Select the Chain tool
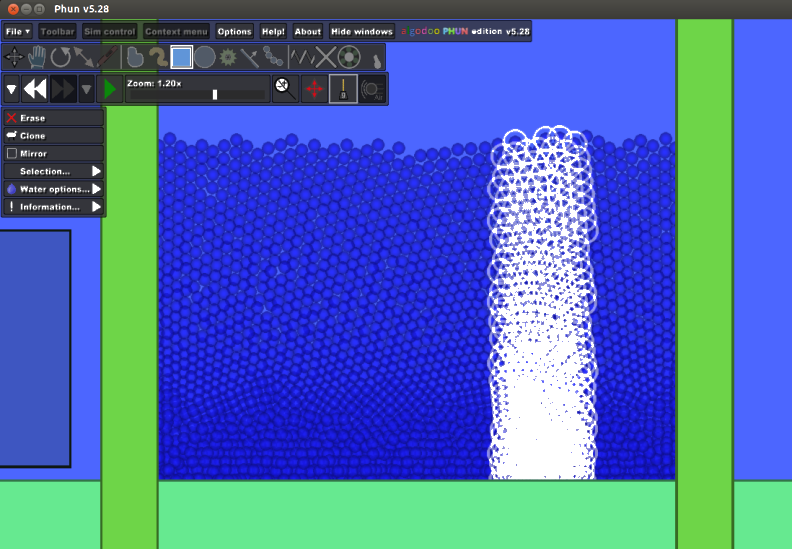The image size is (792, 549). click(x=276, y=57)
